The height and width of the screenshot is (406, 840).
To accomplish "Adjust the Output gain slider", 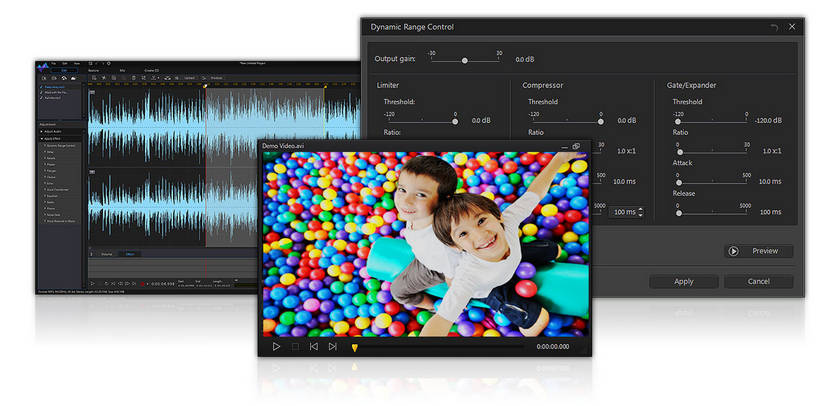I will click(464, 60).
